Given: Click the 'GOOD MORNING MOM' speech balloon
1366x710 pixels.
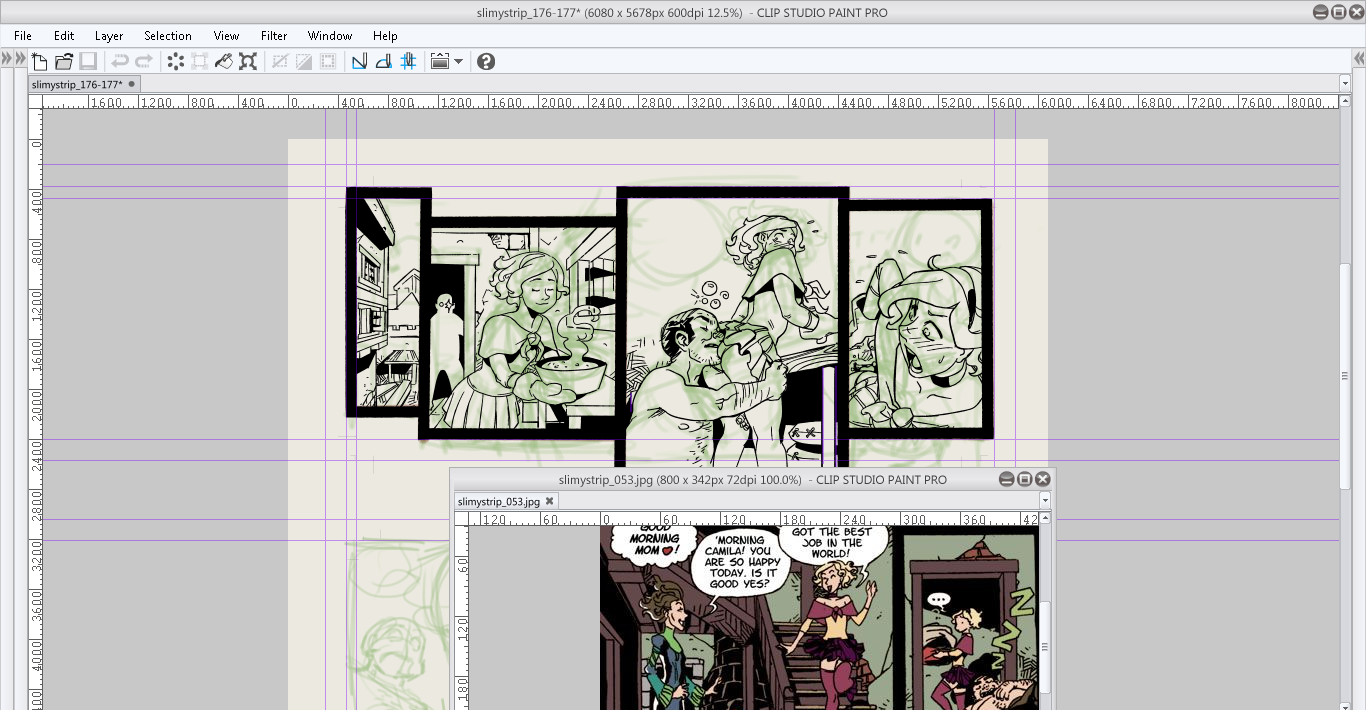Looking at the screenshot, I should coord(655,544).
